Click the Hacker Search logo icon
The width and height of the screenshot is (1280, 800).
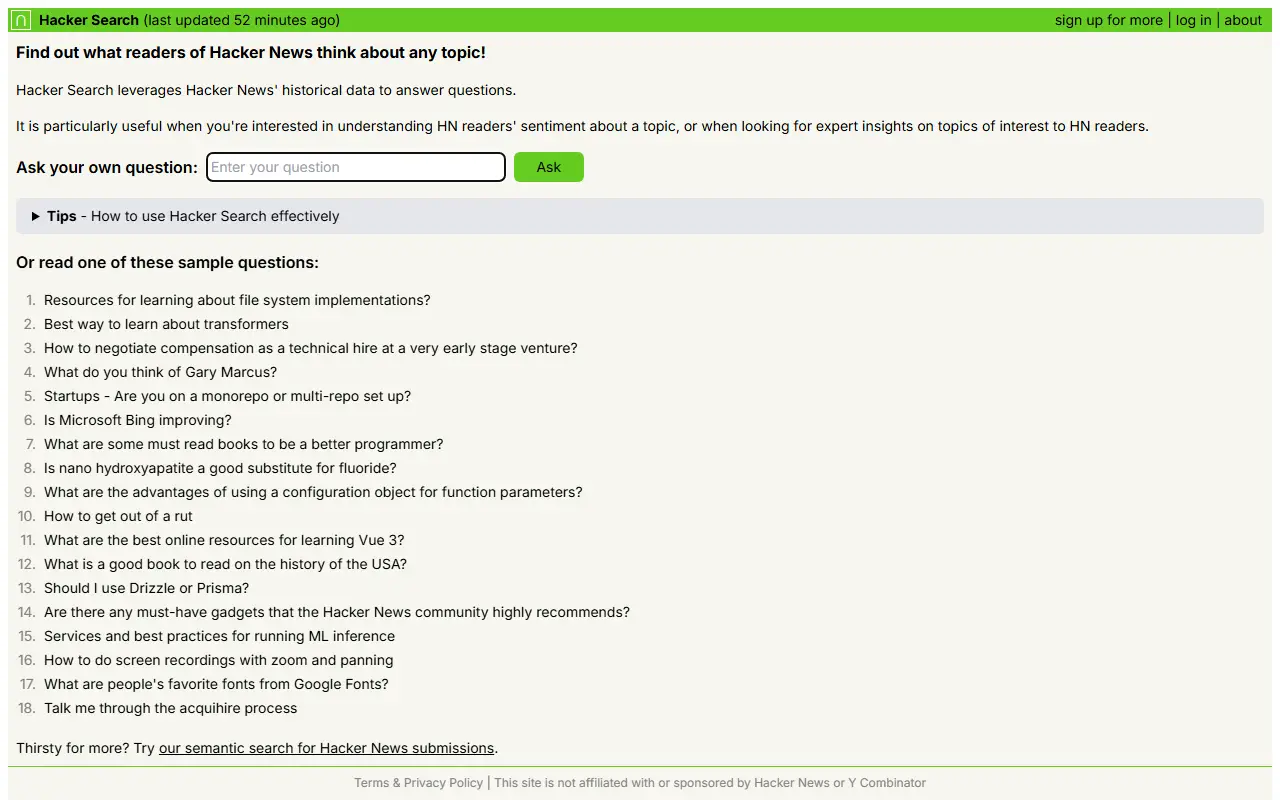(x=21, y=20)
